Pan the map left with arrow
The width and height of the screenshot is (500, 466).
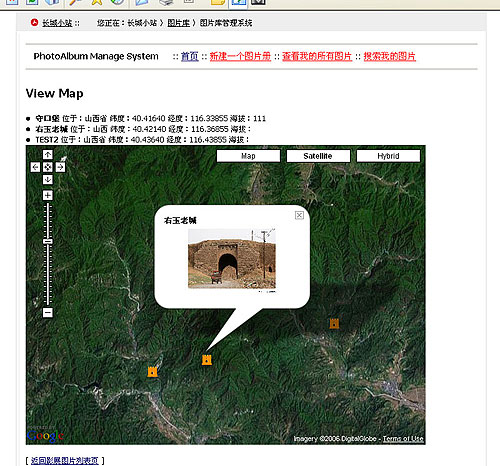click(35, 167)
